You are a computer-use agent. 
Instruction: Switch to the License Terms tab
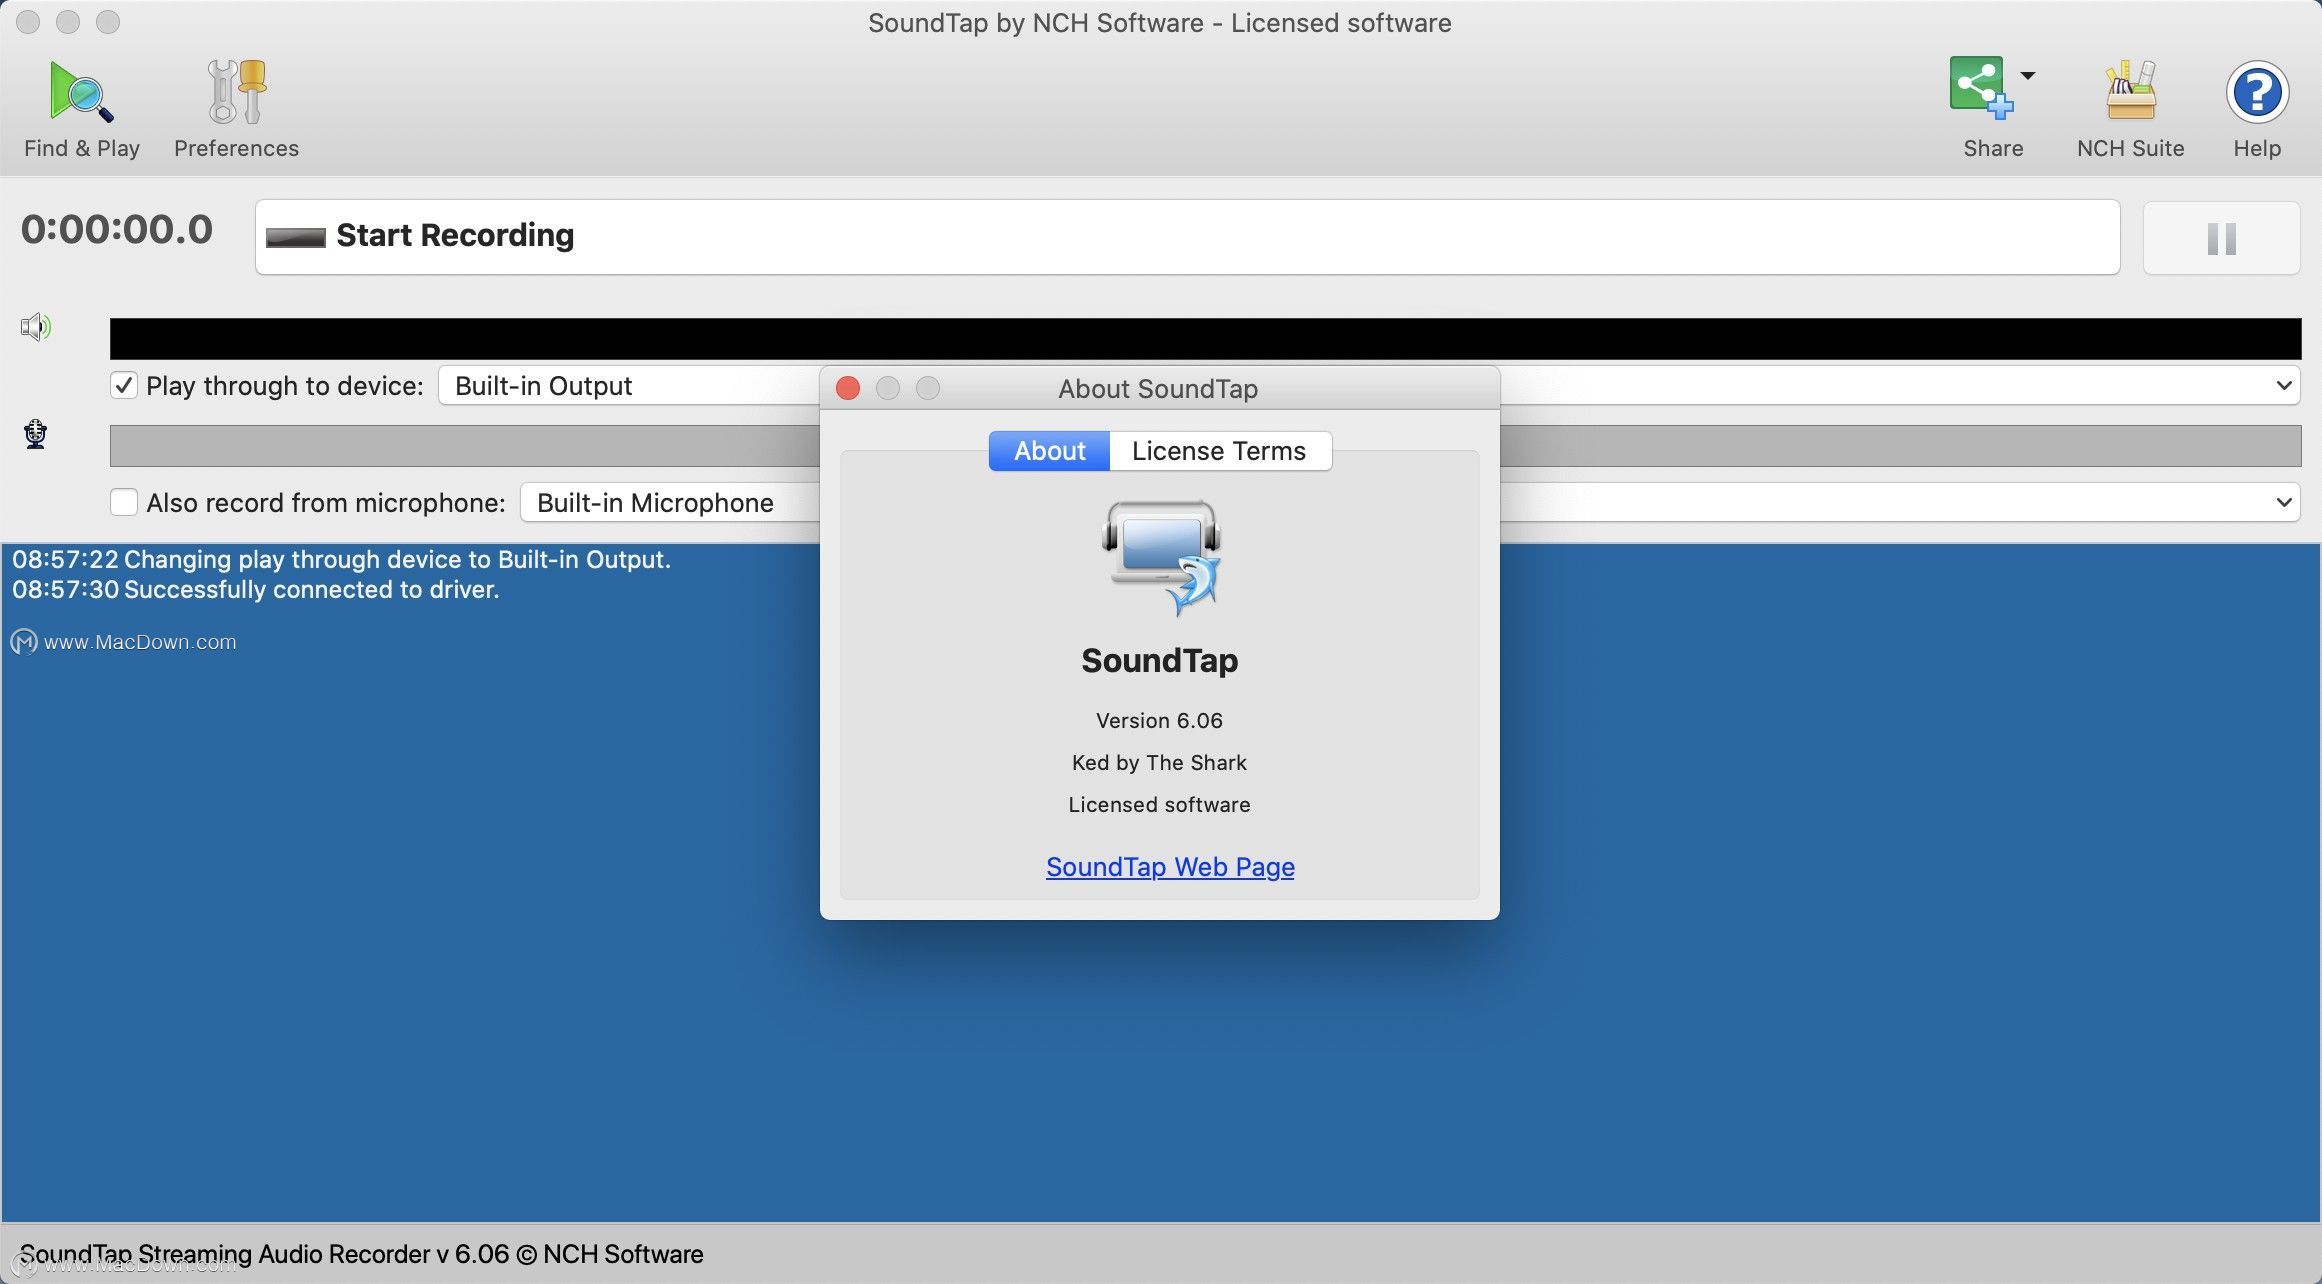[x=1219, y=451]
